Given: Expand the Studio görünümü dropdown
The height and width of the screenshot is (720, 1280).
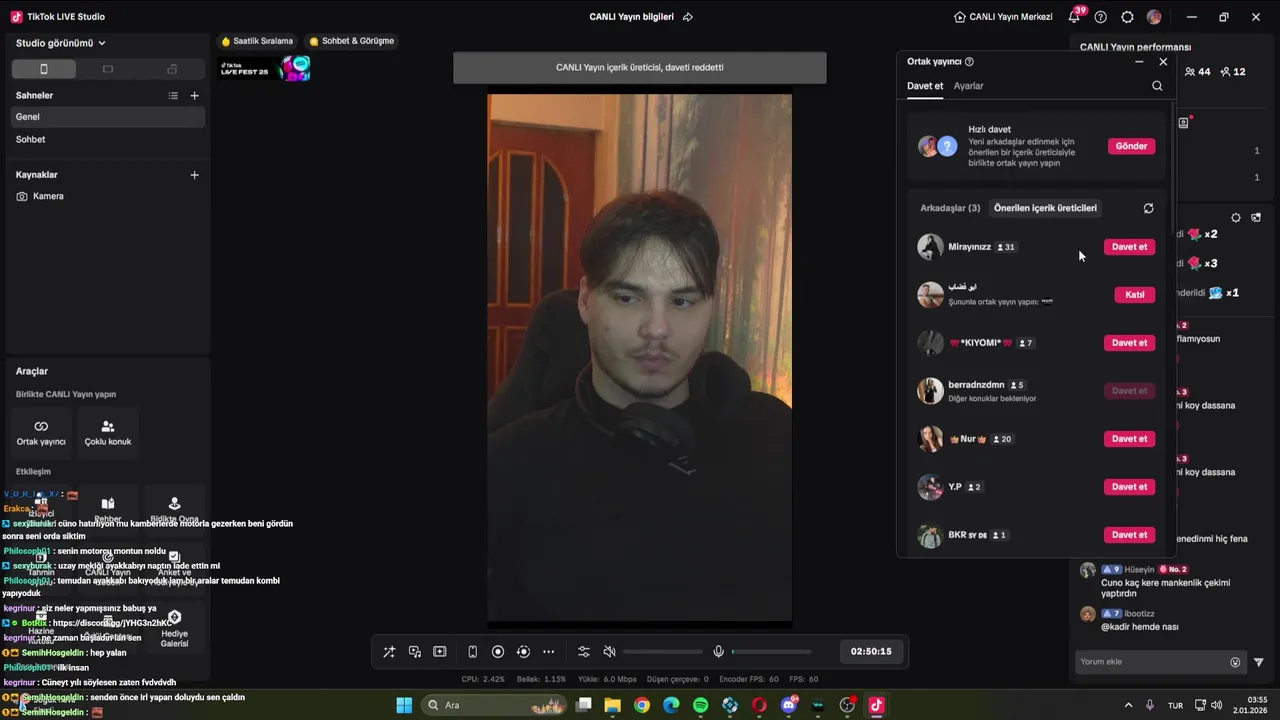Looking at the screenshot, I should [x=61, y=43].
